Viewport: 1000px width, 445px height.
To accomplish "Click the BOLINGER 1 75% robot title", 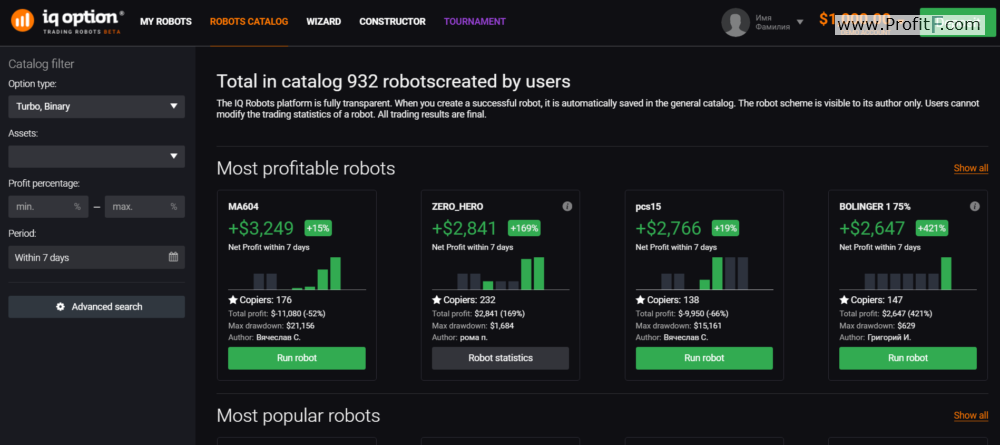I will pos(875,207).
